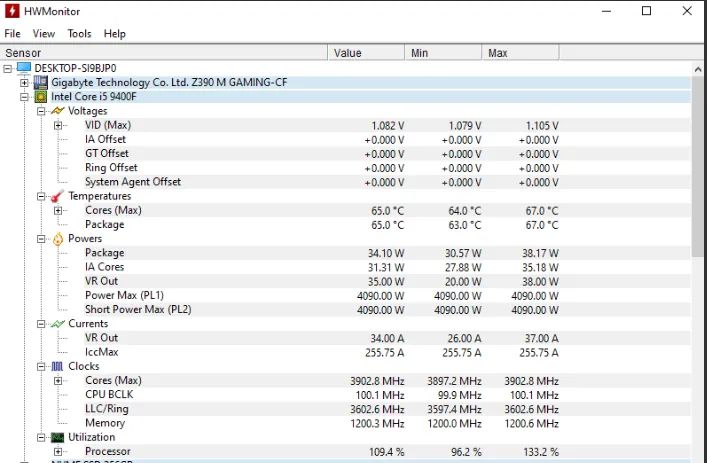This screenshot has width=707, height=463.
Task: Click the Min column header
Action: [443, 53]
